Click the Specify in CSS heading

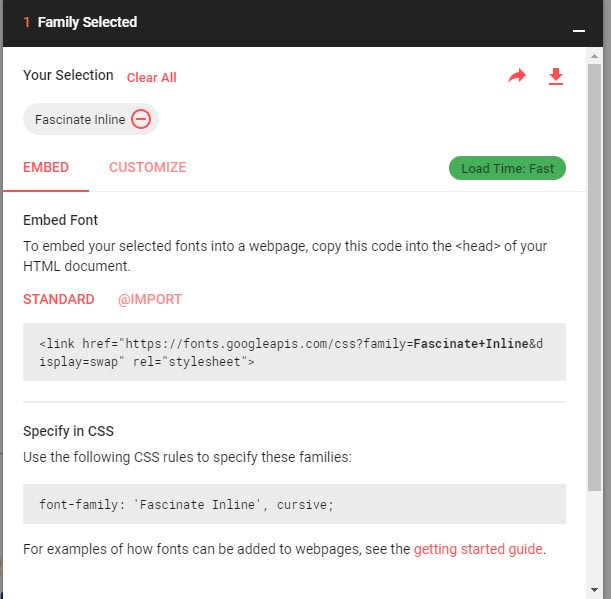point(69,431)
